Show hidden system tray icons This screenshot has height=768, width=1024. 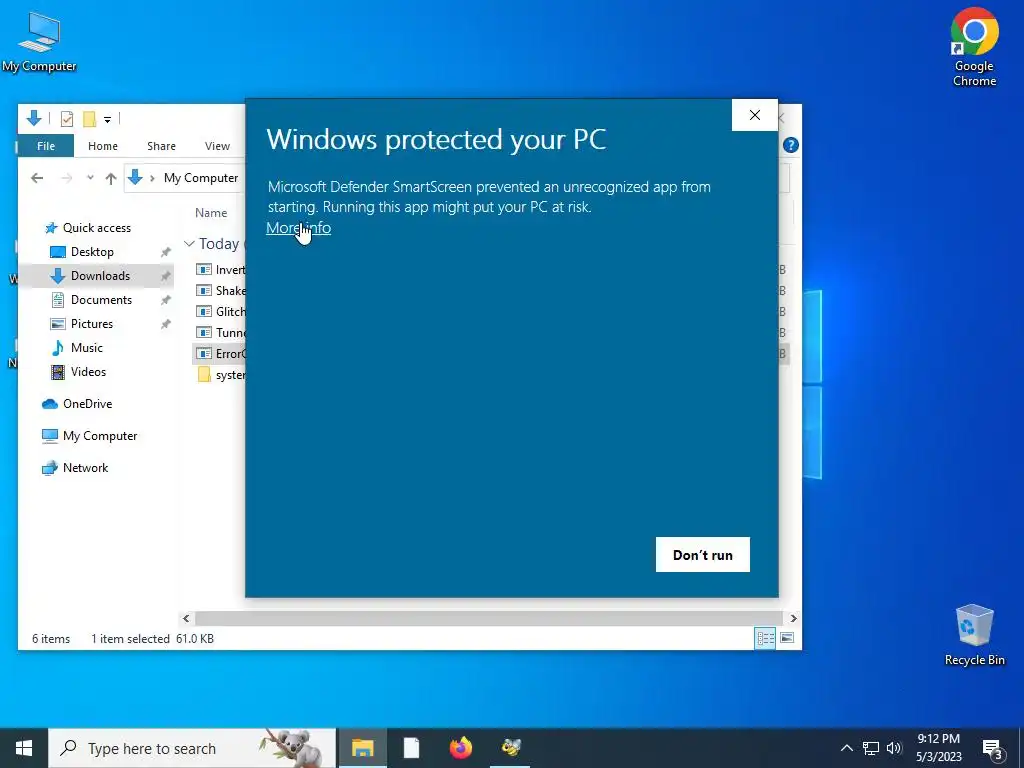click(x=846, y=748)
